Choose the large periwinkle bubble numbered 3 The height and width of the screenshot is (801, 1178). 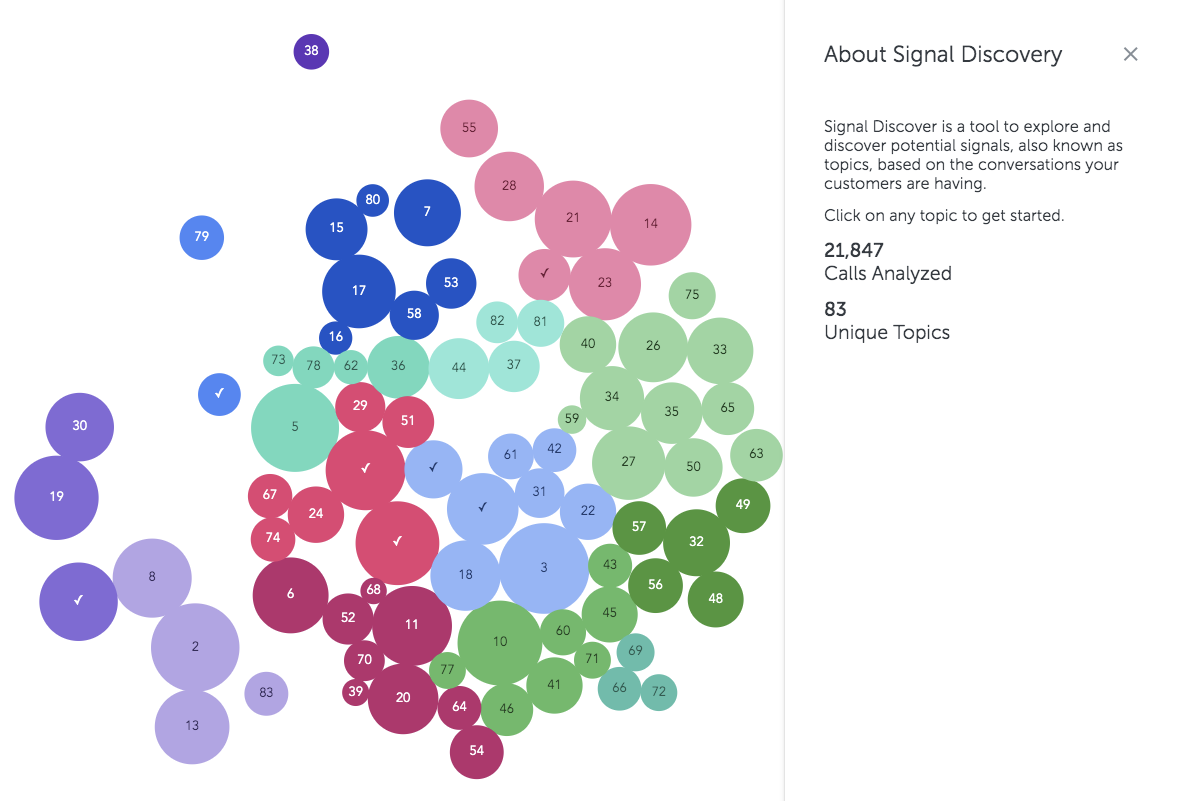click(543, 568)
